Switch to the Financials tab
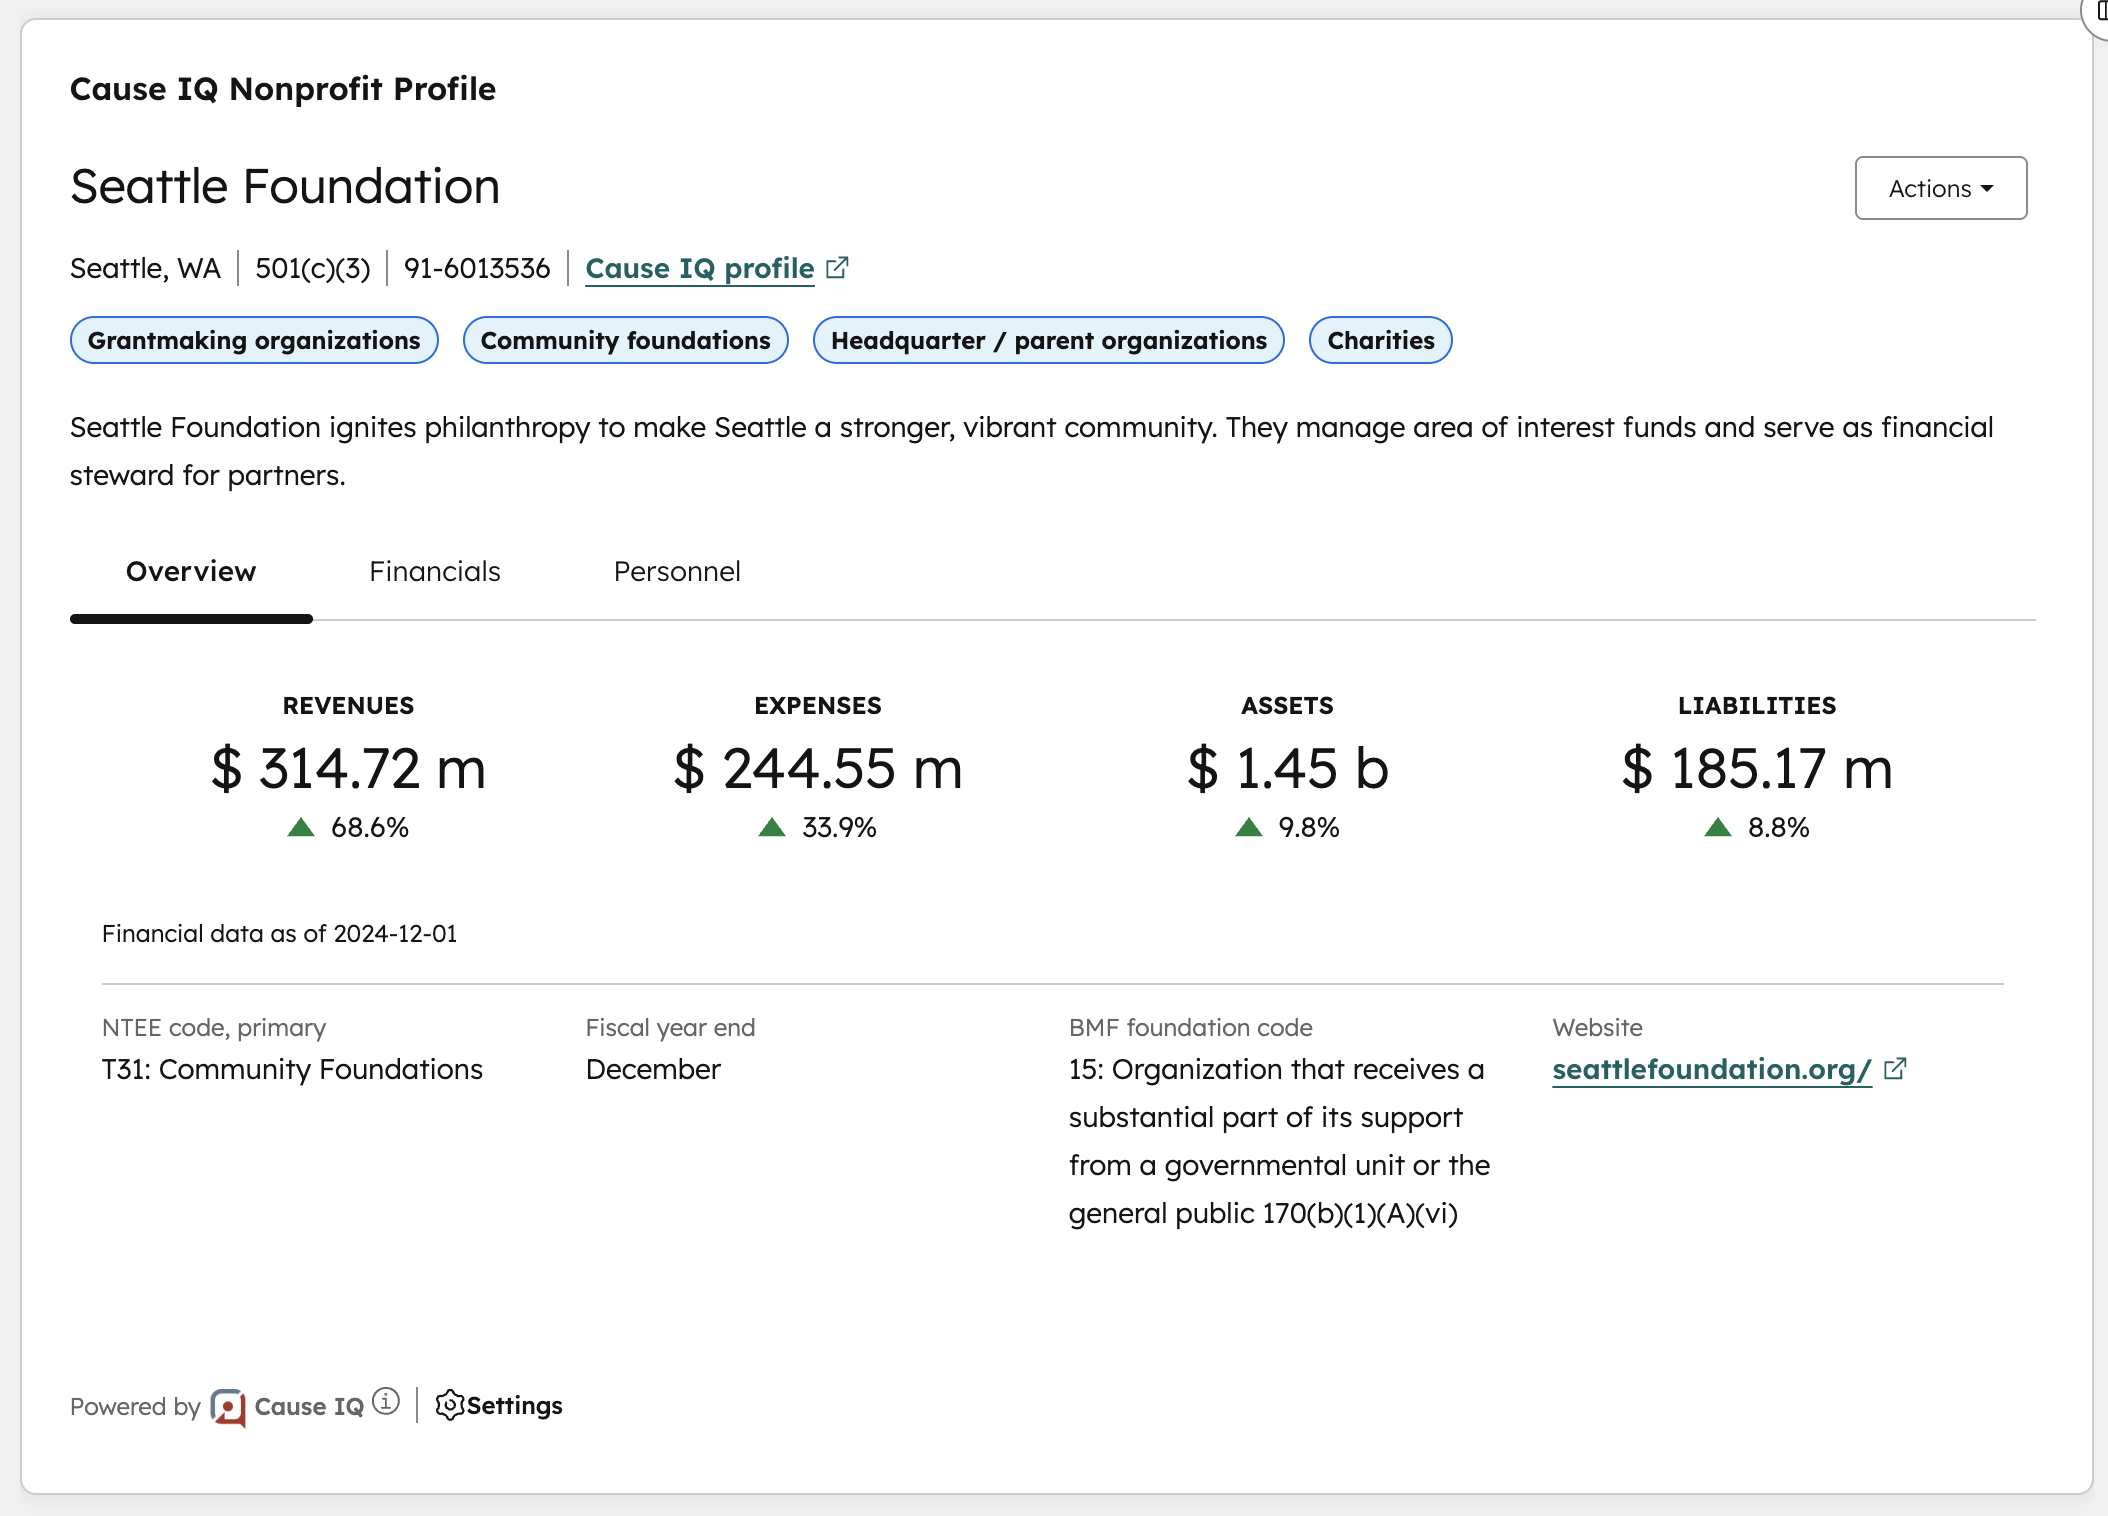 [434, 571]
